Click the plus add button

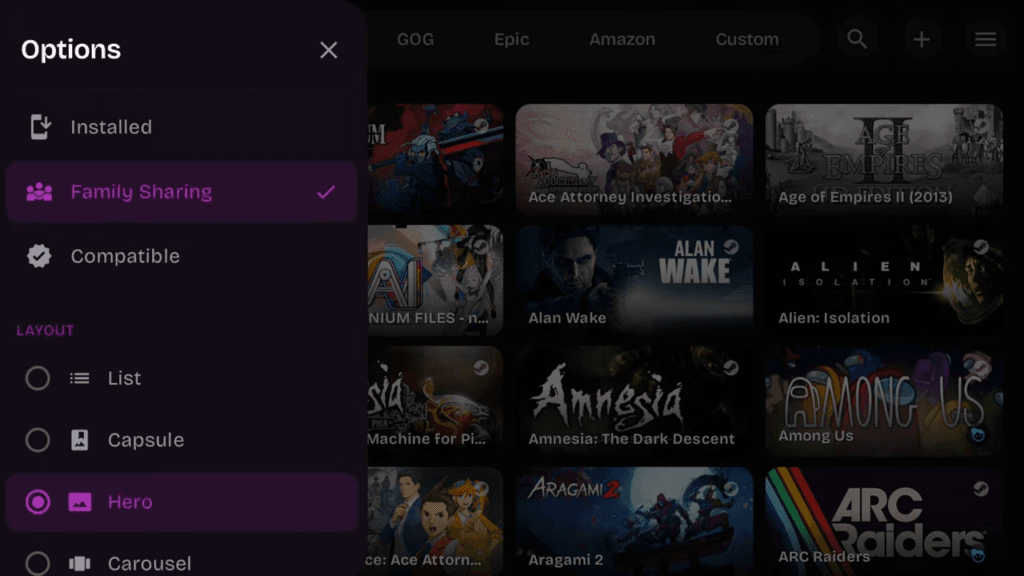pos(921,39)
